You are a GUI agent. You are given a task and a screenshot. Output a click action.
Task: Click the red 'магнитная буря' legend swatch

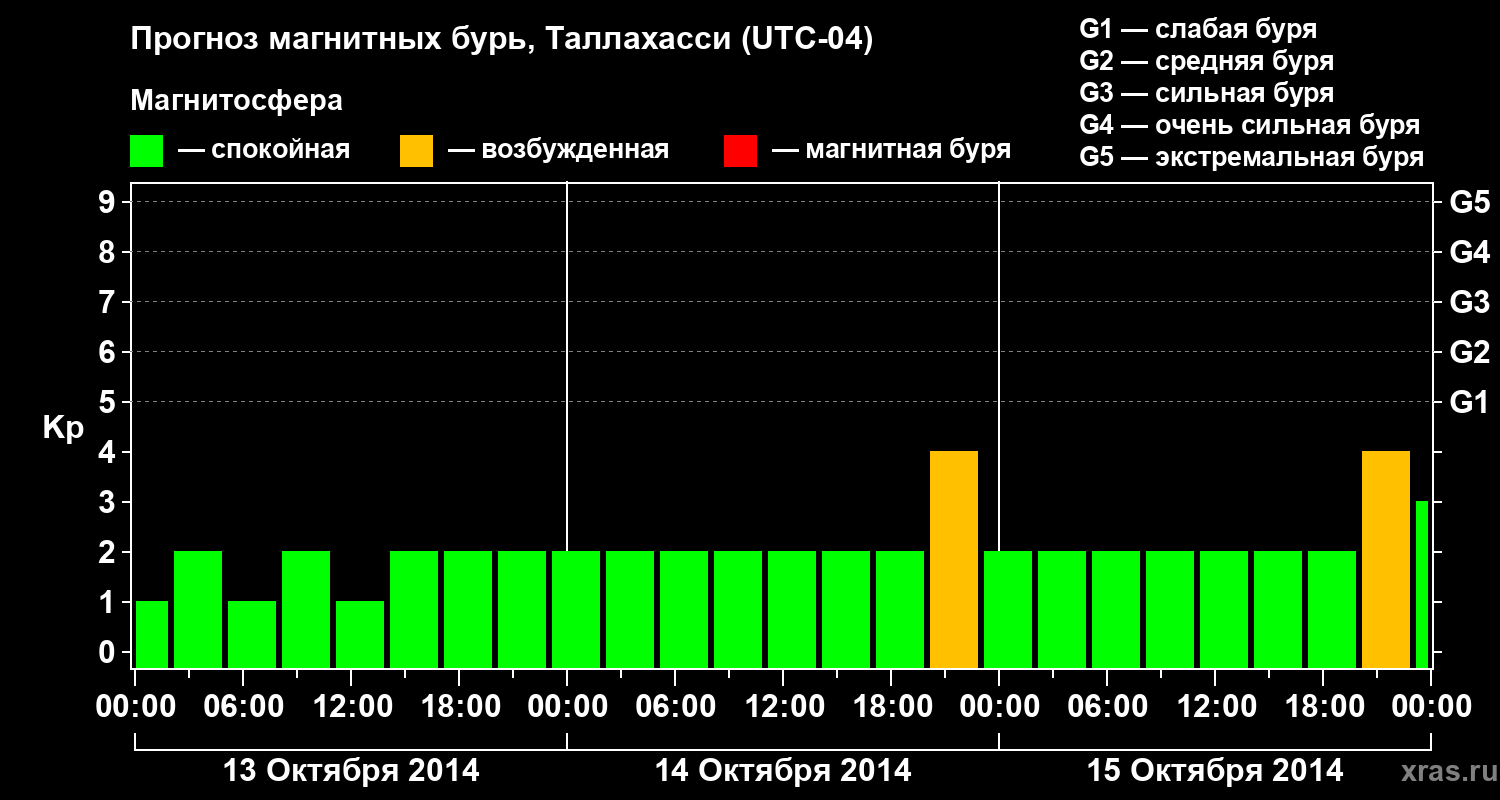pyautogui.click(x=740, y=151)
